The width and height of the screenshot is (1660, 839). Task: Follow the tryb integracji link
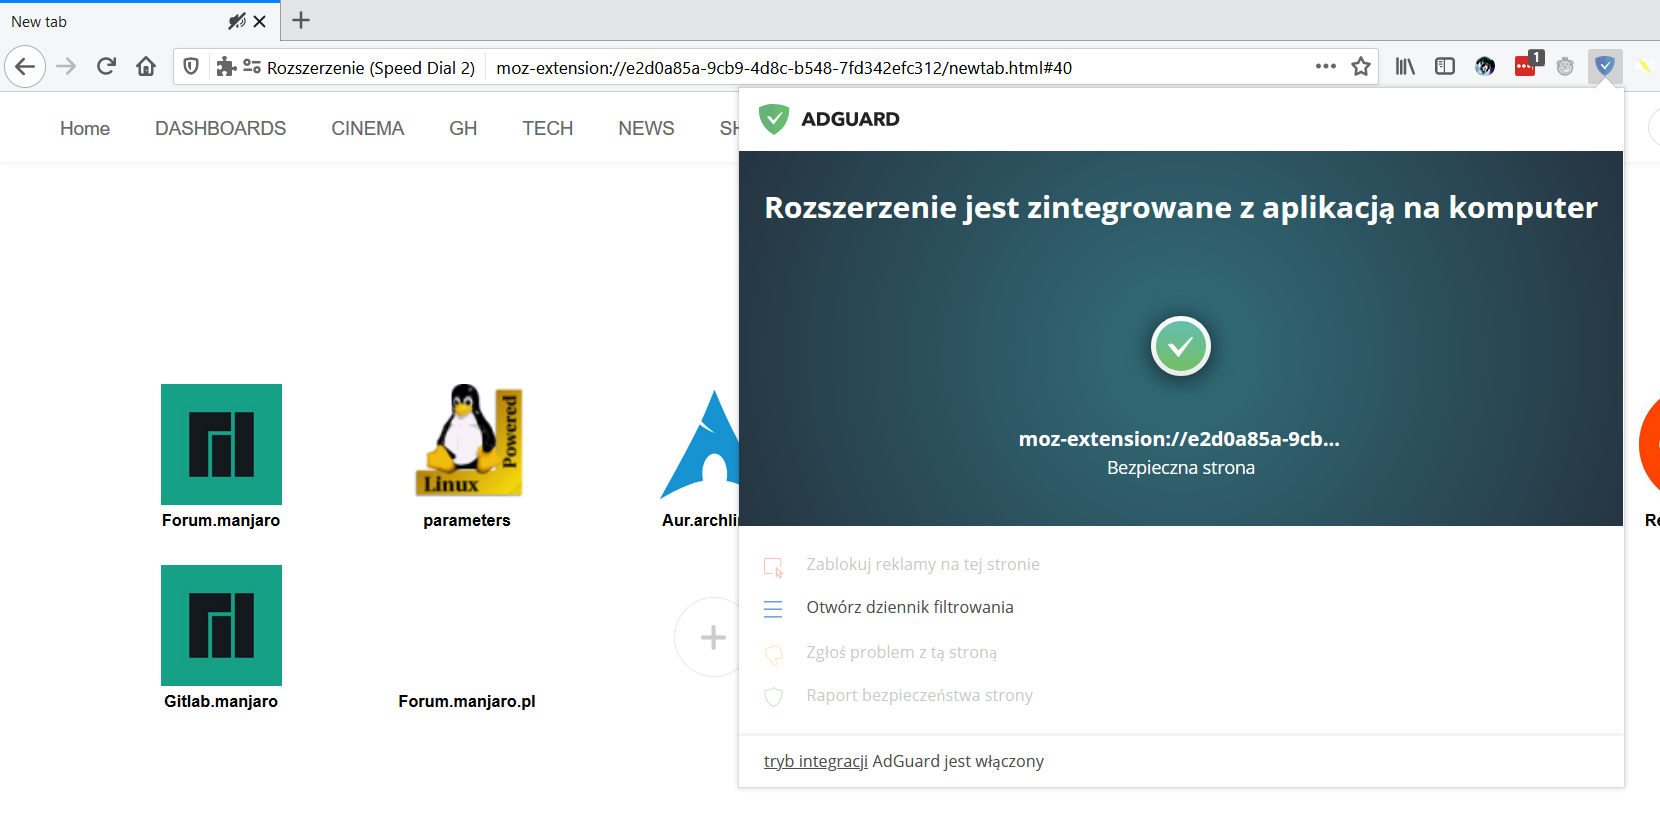pyautogui.click(x=816, y=762)
